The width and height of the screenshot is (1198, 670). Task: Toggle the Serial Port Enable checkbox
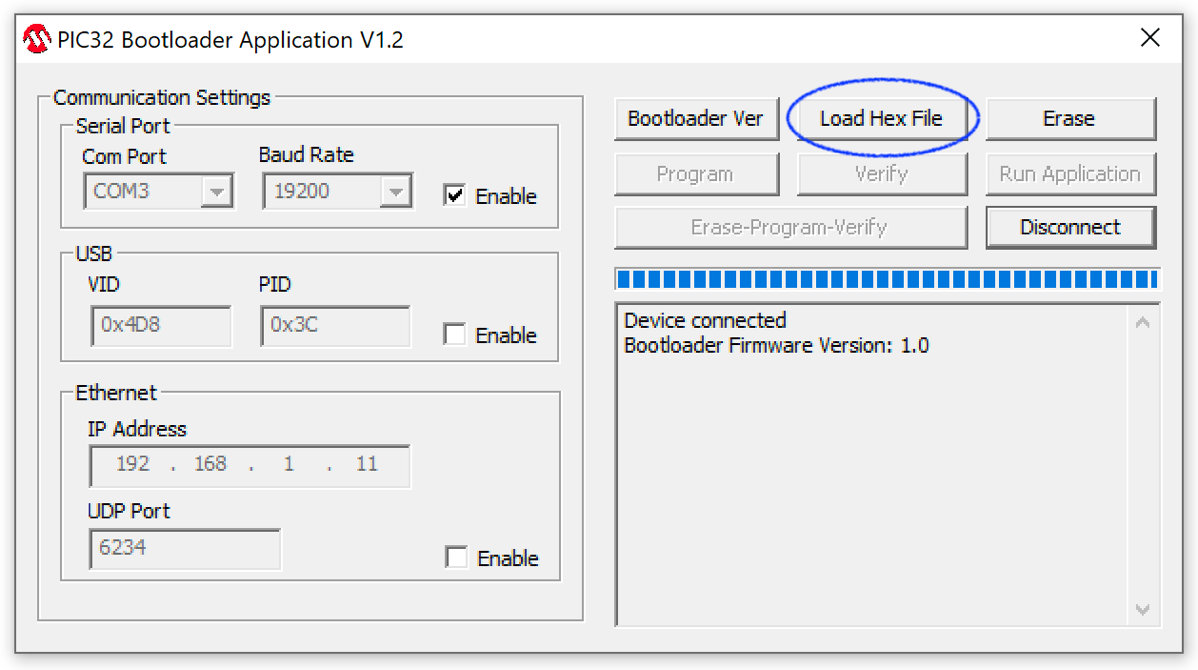pos(455,195)
